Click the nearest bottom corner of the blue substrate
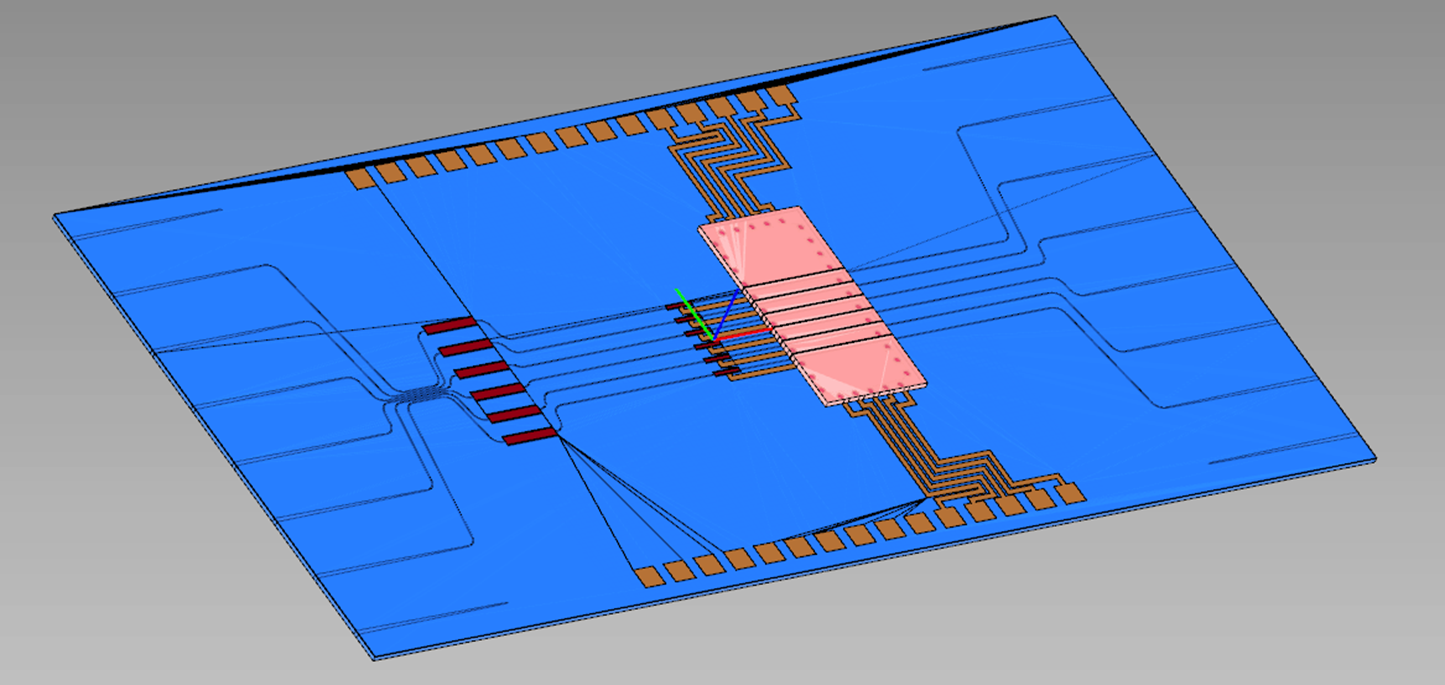Image resolution: width=1445 pixels, height=685 pixels. [x=375, y=656]
